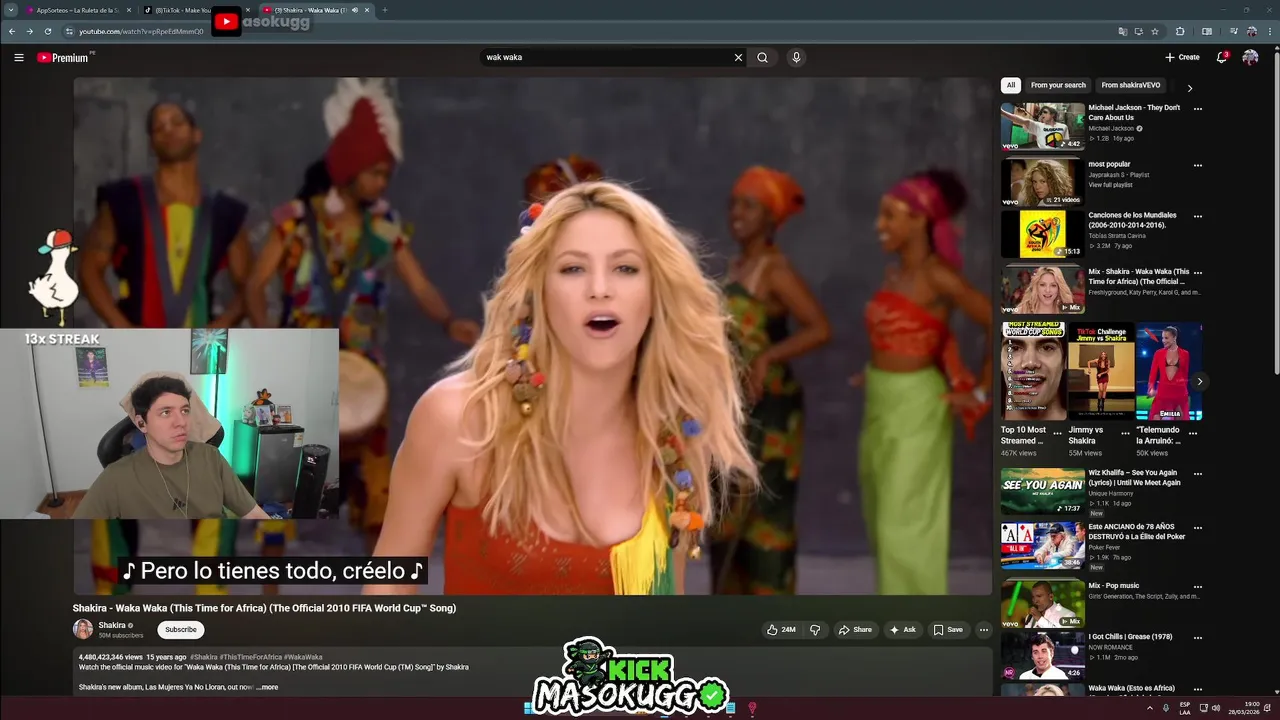
Task: Open browser side panel icon
Action: (1207, 31)
